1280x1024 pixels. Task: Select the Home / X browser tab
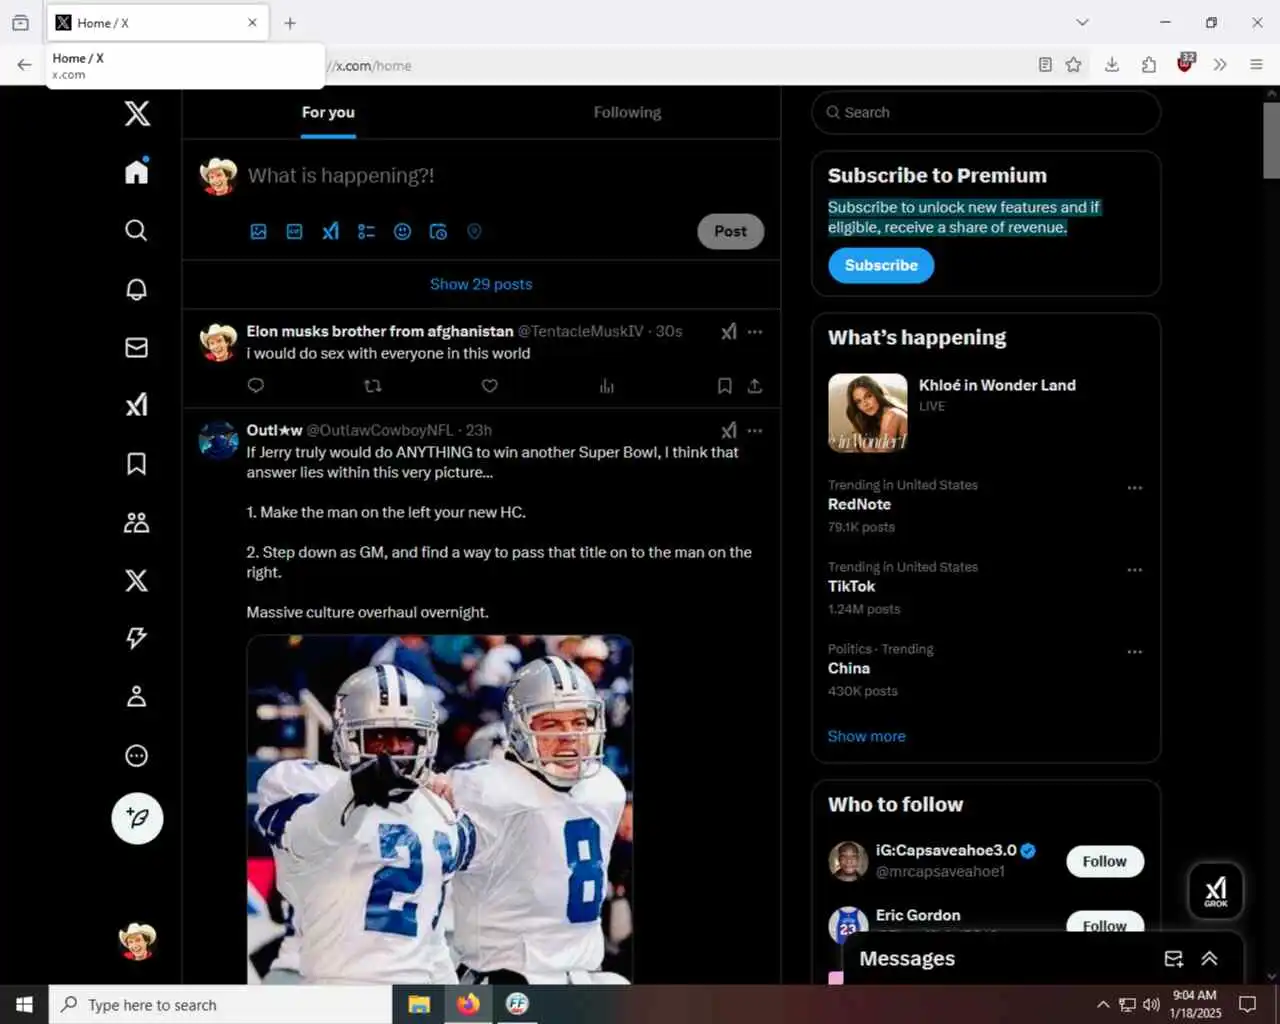tap(158, 23)
